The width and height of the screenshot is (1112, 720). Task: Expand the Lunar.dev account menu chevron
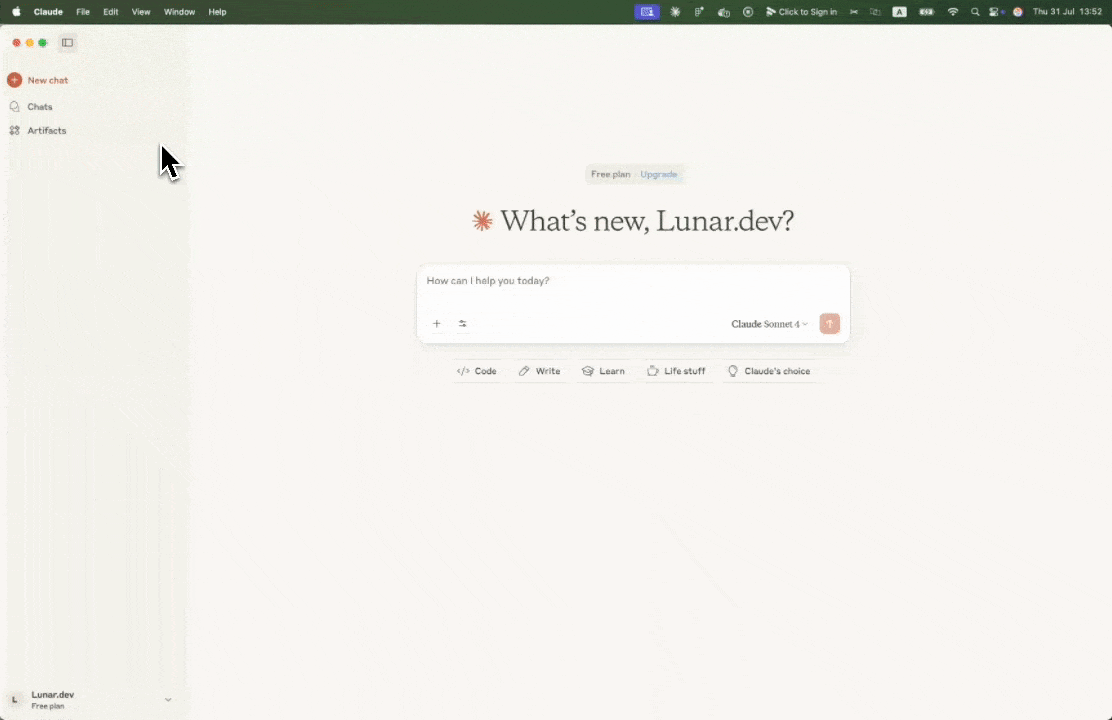coord(168,699)
